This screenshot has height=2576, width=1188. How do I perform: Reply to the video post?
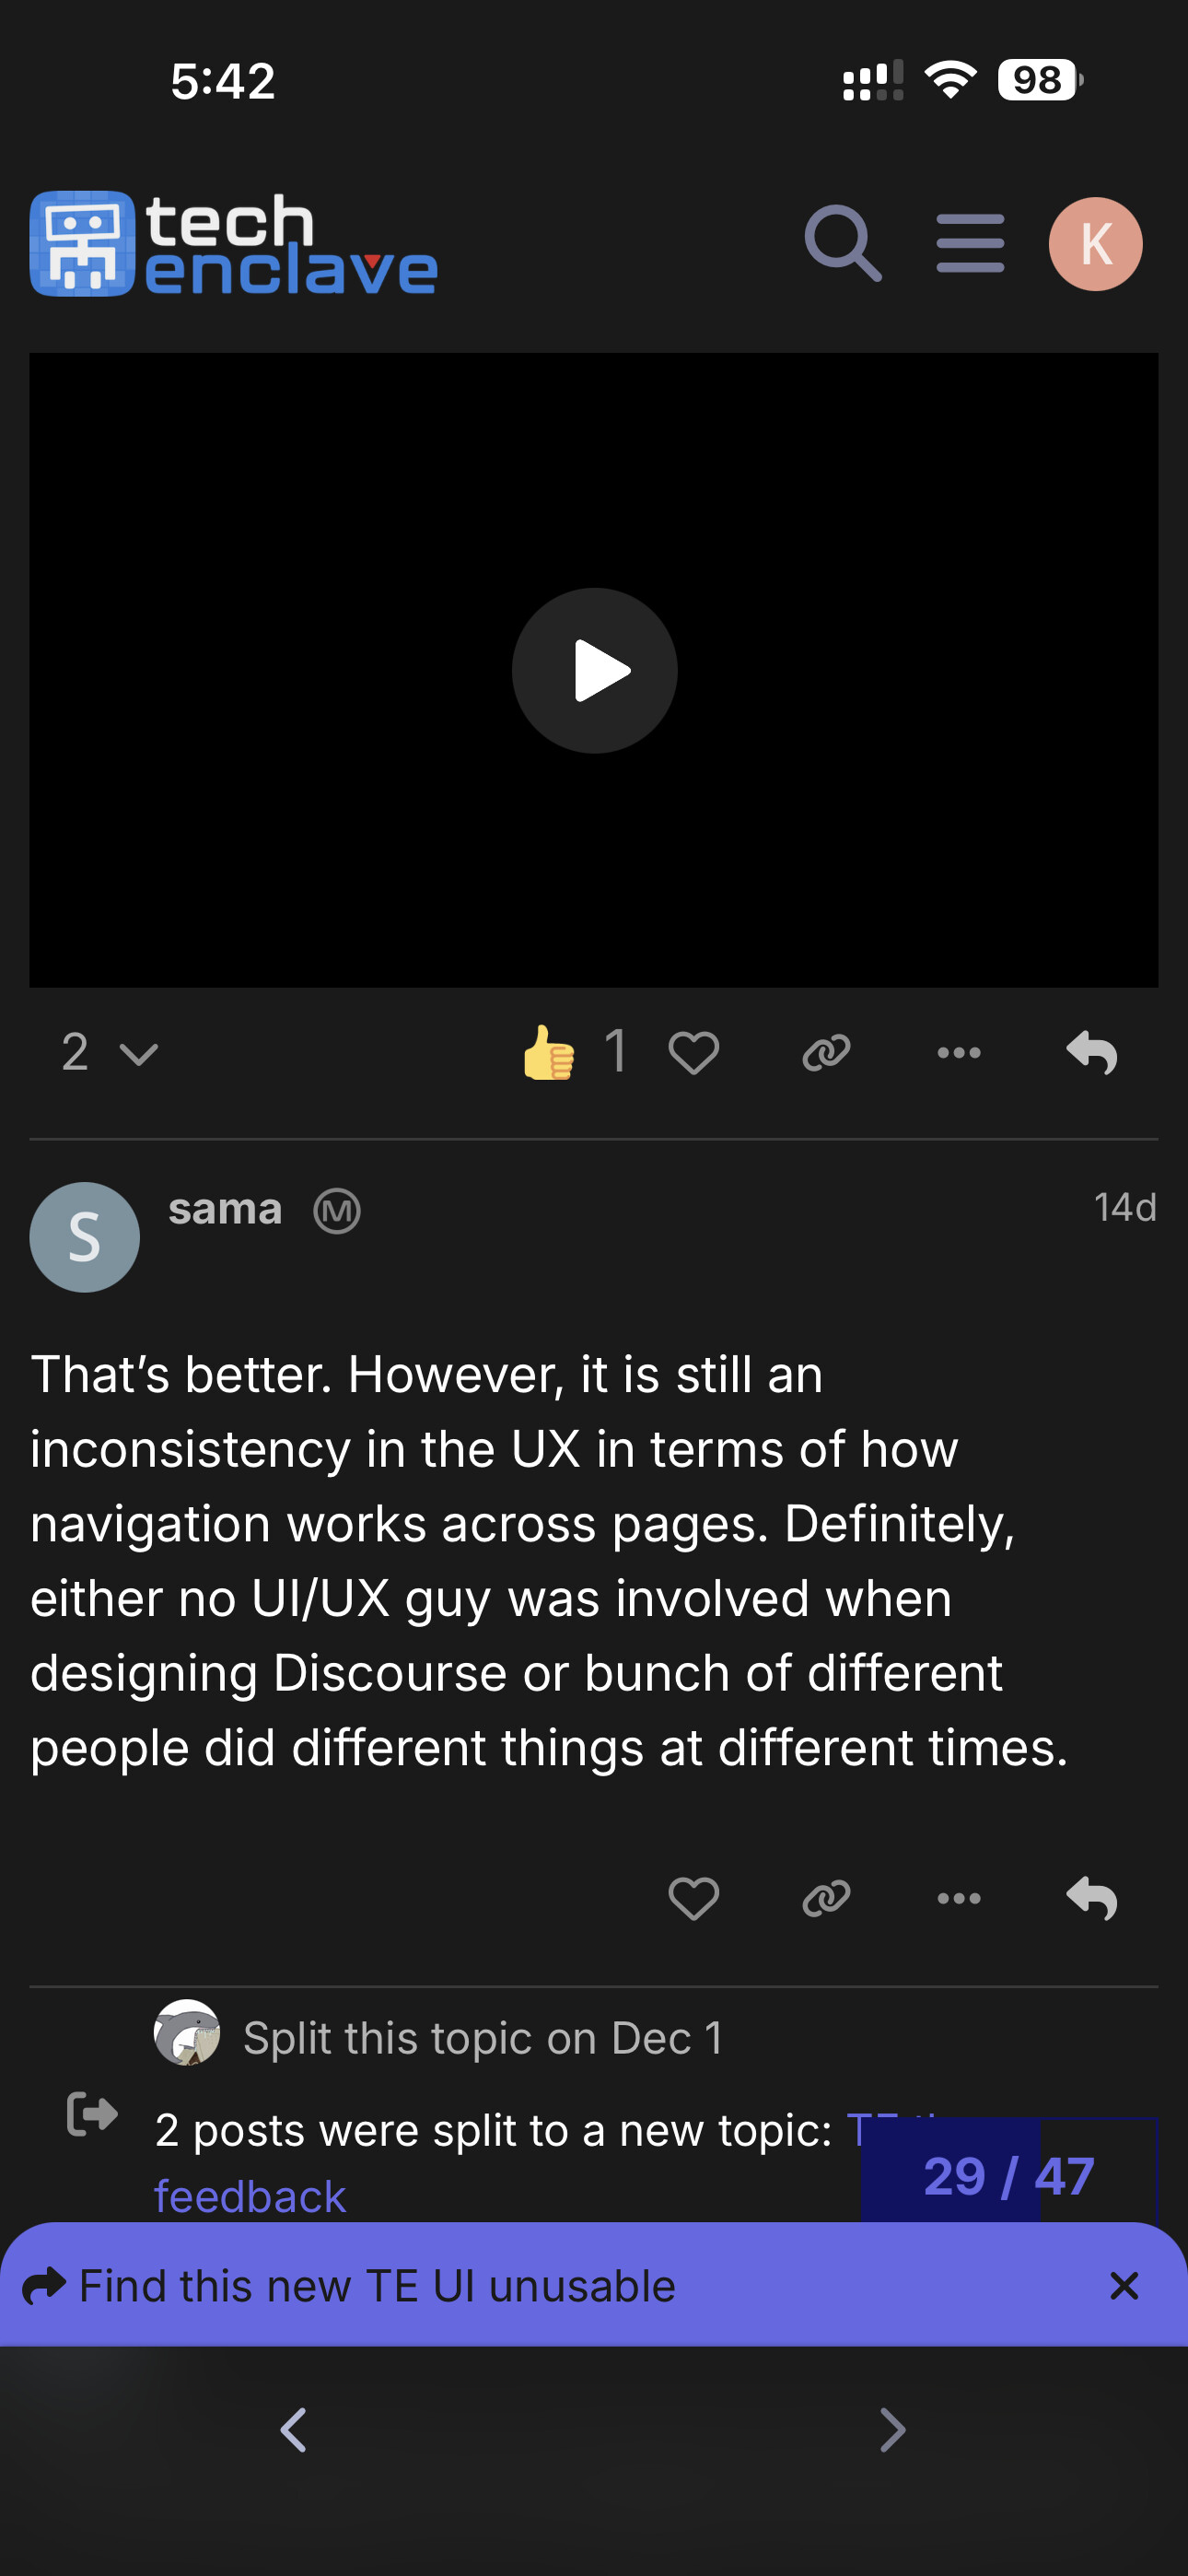pyautogui.click(x=1091, y=1053)
